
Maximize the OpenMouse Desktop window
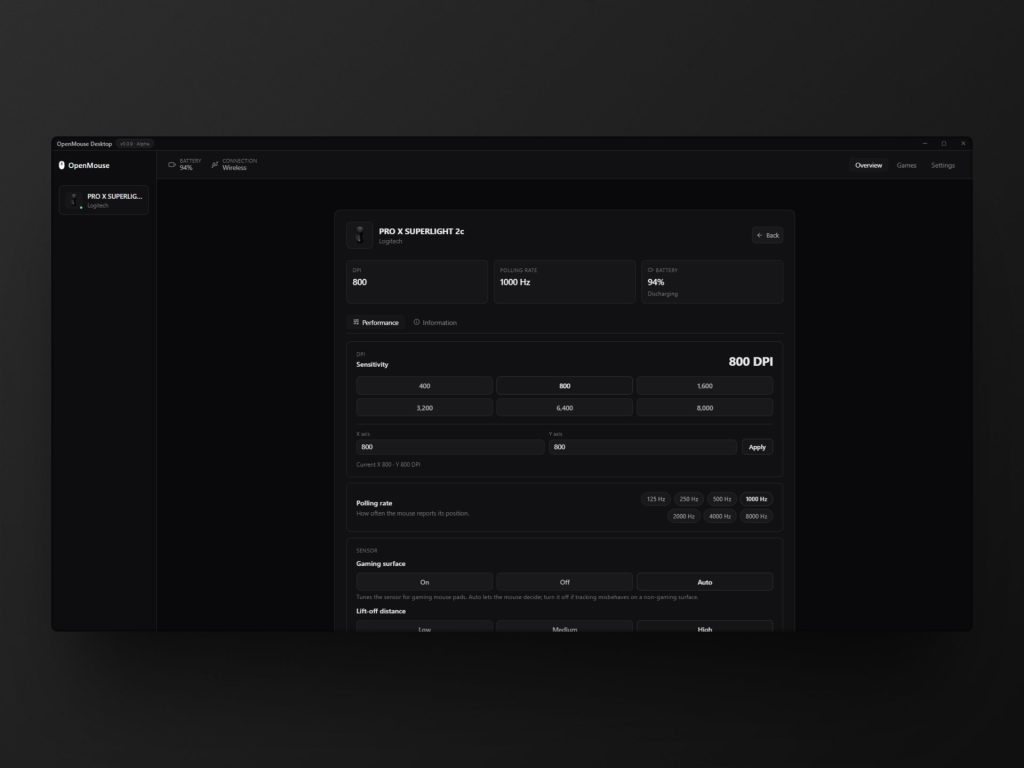click(x=944, y=144)
